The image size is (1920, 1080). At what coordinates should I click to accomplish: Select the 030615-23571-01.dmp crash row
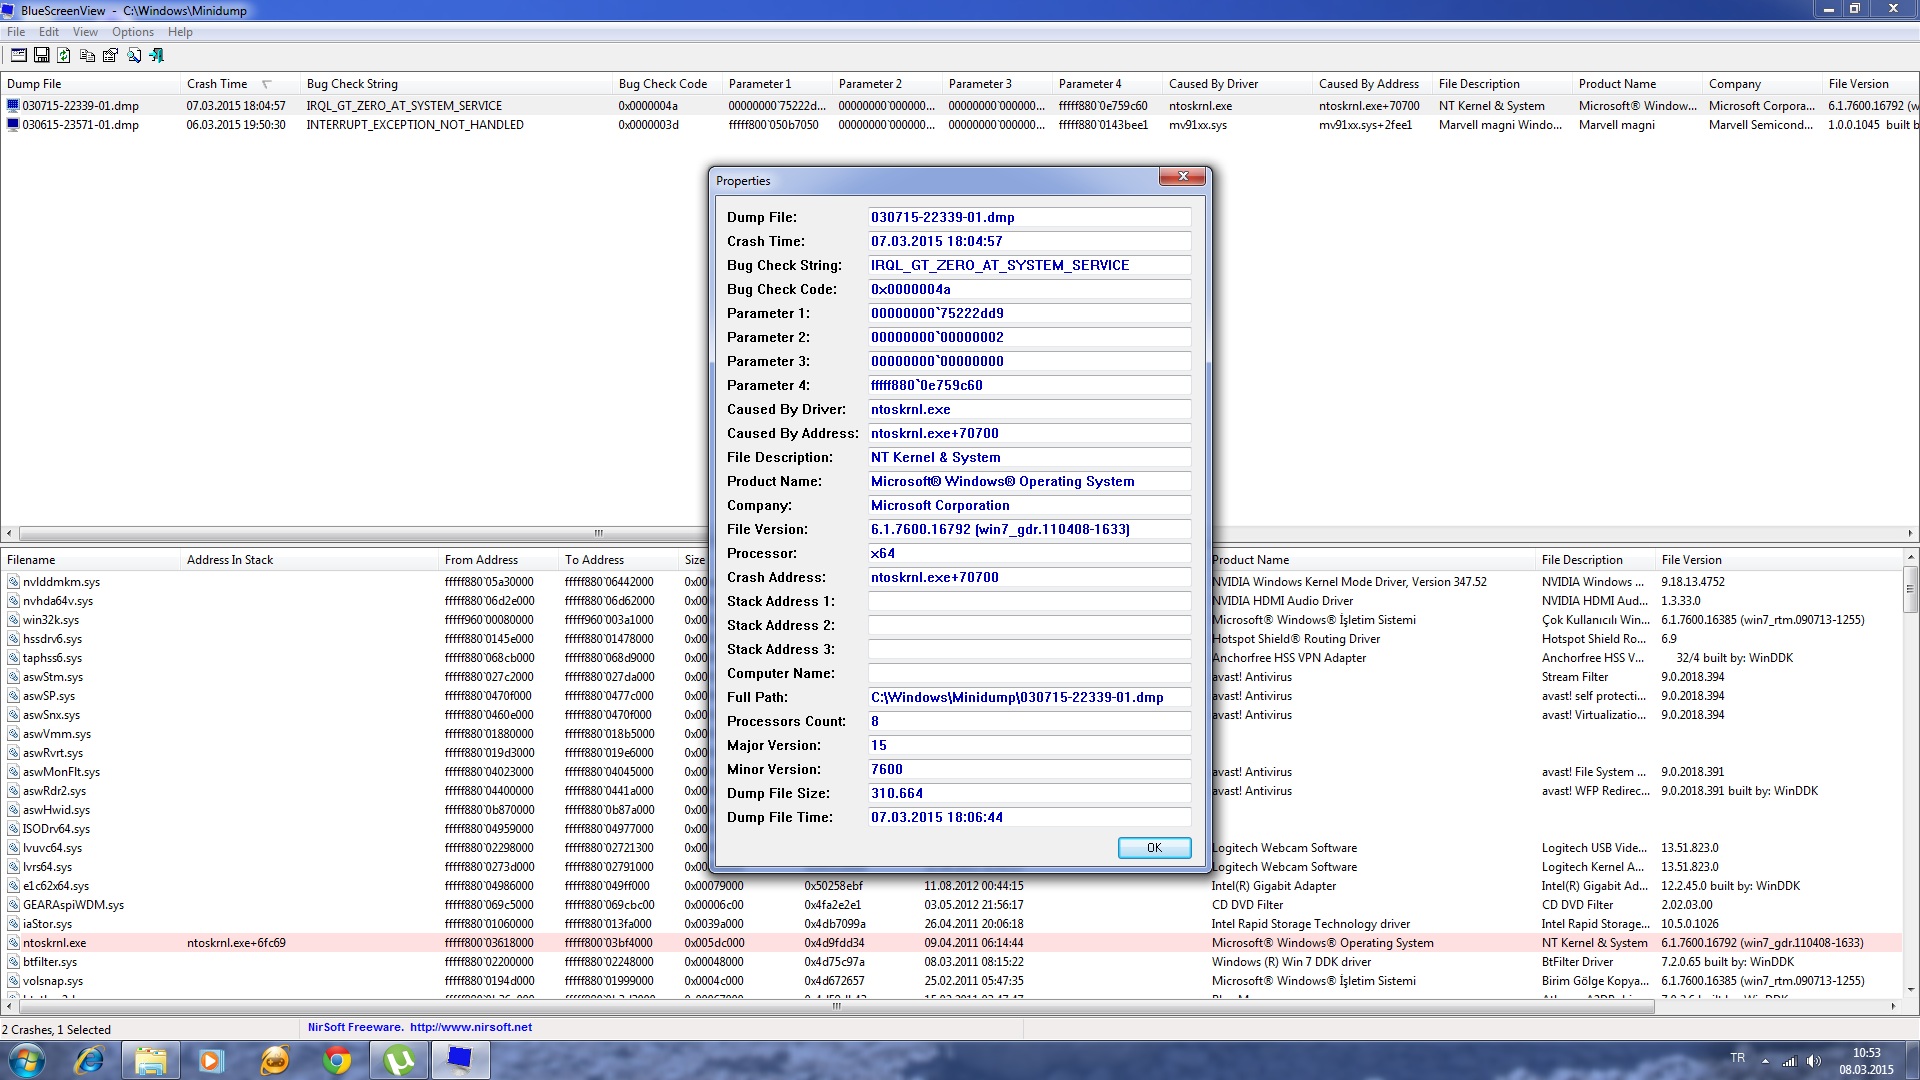pyautogui.click(x=80, y=125)
